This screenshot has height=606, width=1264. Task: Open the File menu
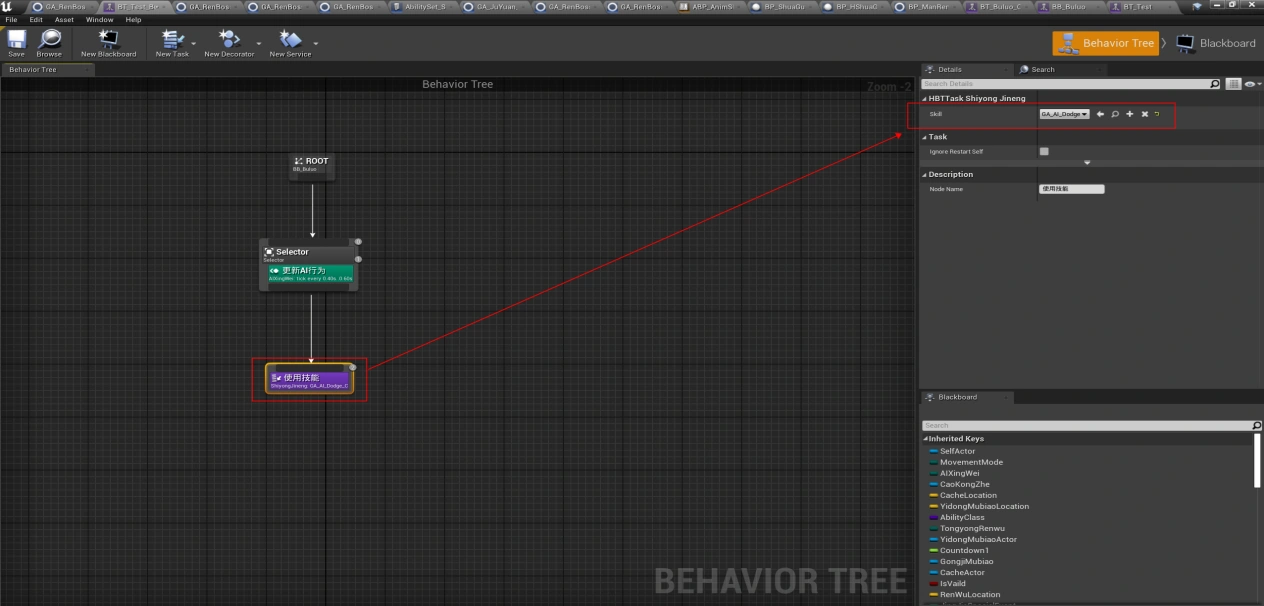[11, 19]
